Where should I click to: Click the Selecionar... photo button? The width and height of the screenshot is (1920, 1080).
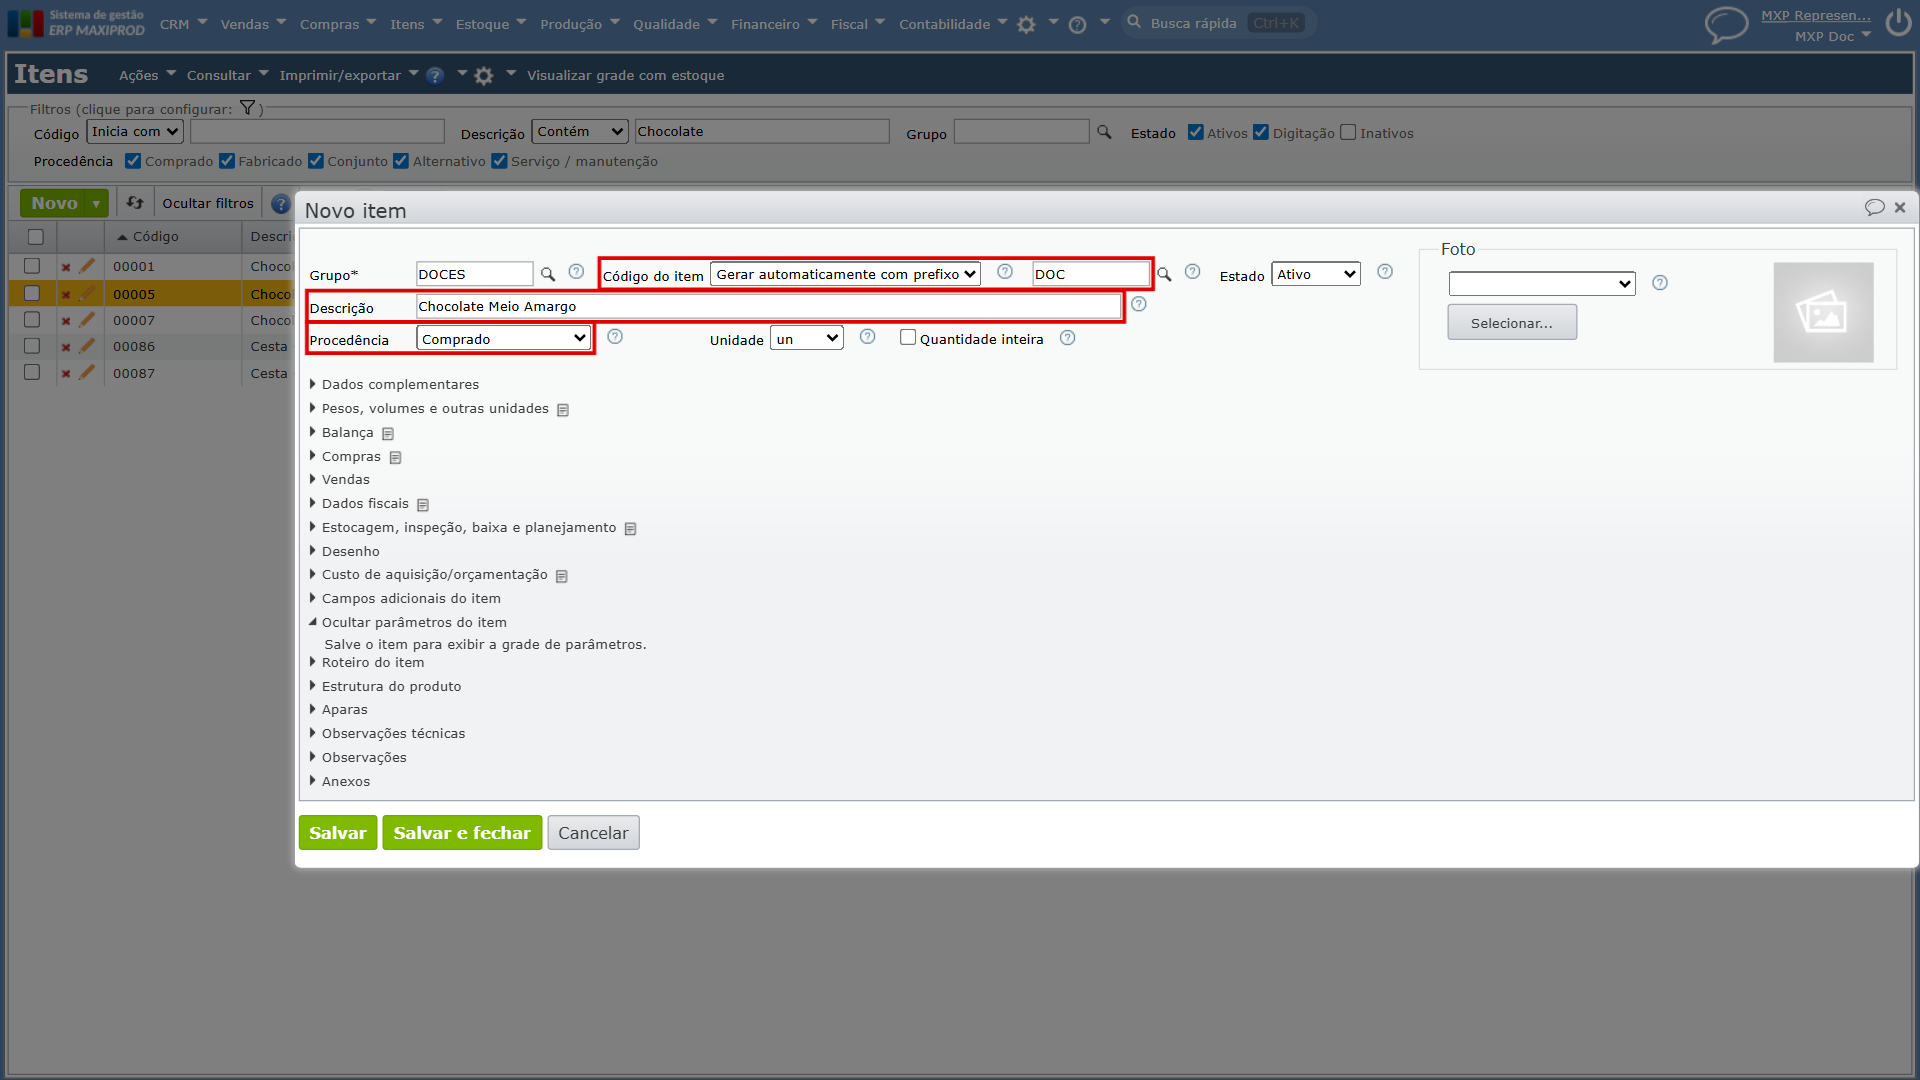(1512, 323)
